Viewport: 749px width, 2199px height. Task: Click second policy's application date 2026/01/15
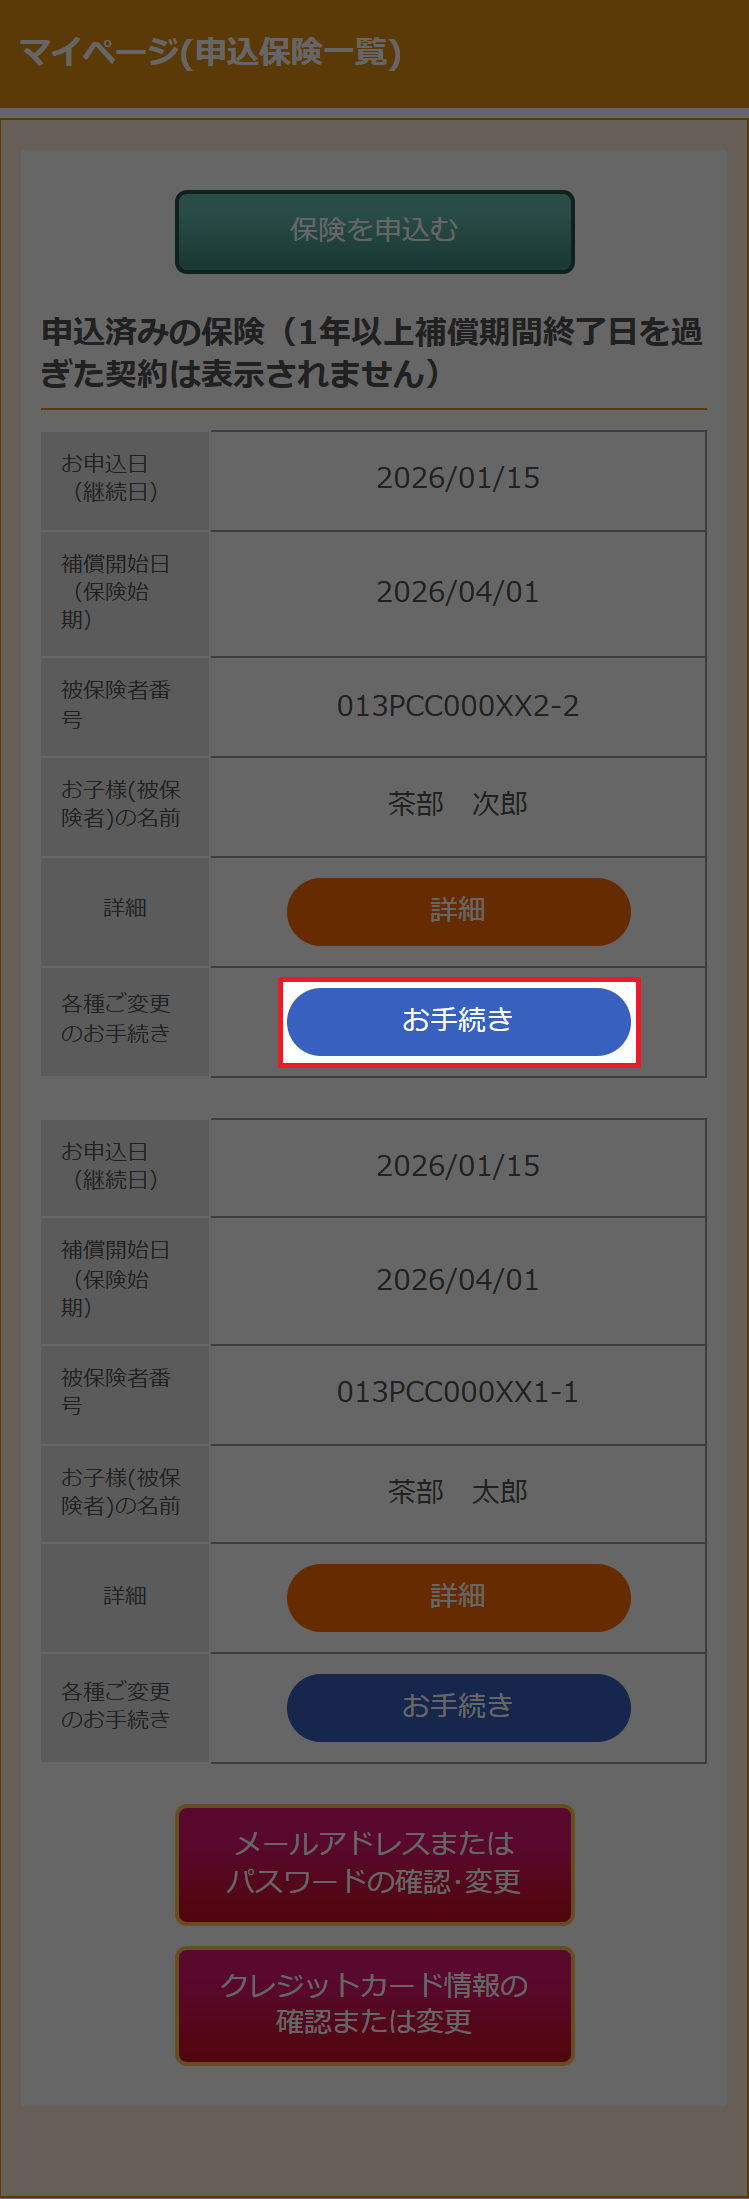click(458, 1166)
